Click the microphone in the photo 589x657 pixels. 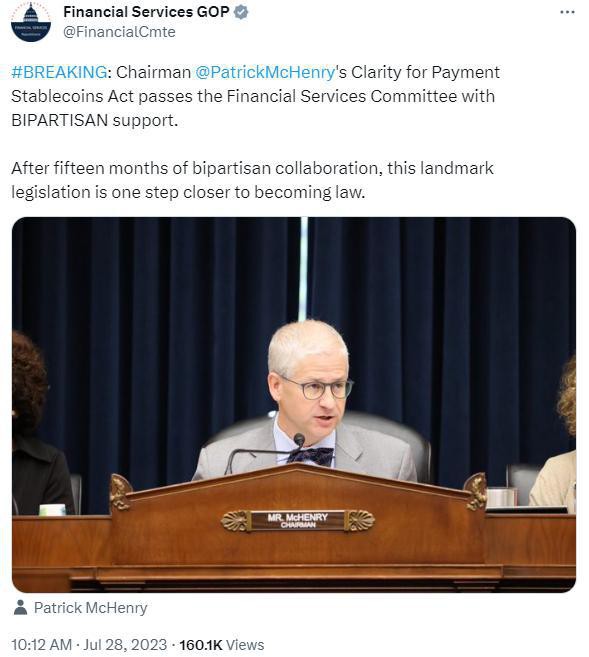tap(299, 440)
